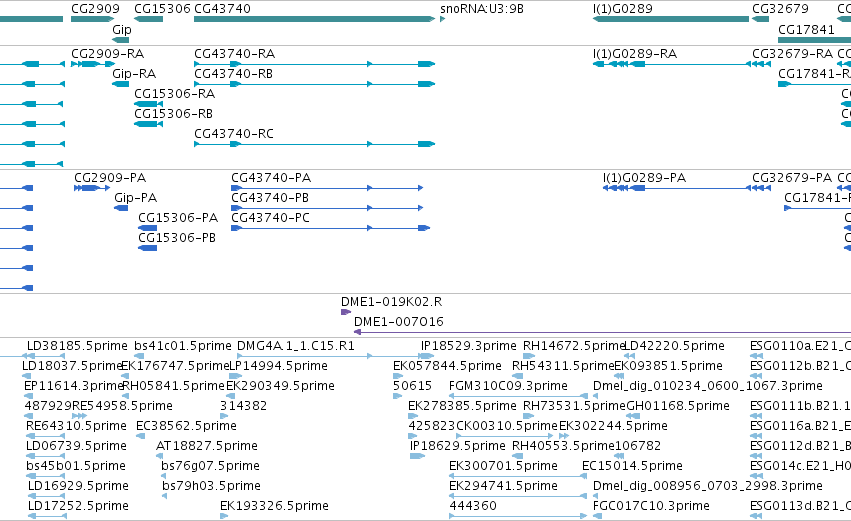Select the 314382 feature label
The image size is (851, 521).
click(x=244, y=406)
